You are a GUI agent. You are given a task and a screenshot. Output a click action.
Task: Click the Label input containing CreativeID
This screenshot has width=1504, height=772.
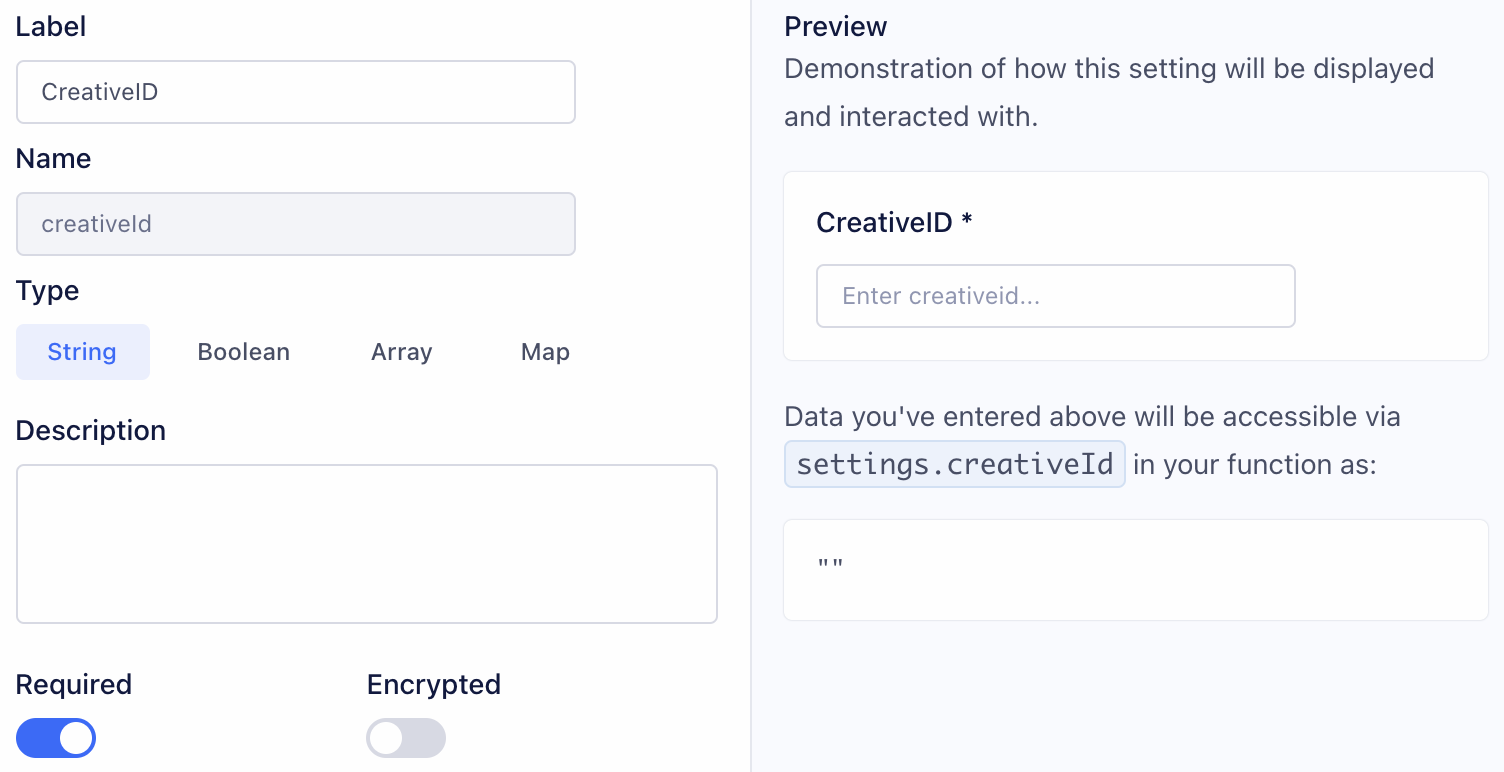pyautogui.click(x=296, y=92)
